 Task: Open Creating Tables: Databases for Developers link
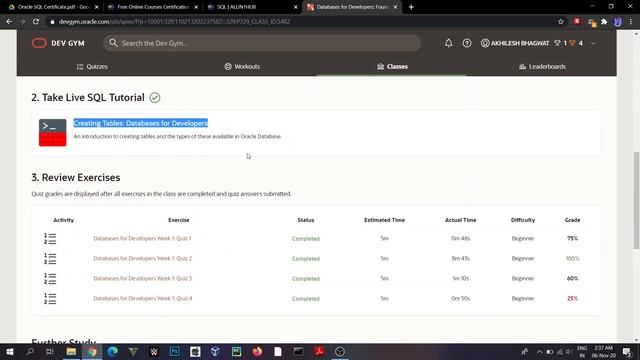(x=140, y=123)
